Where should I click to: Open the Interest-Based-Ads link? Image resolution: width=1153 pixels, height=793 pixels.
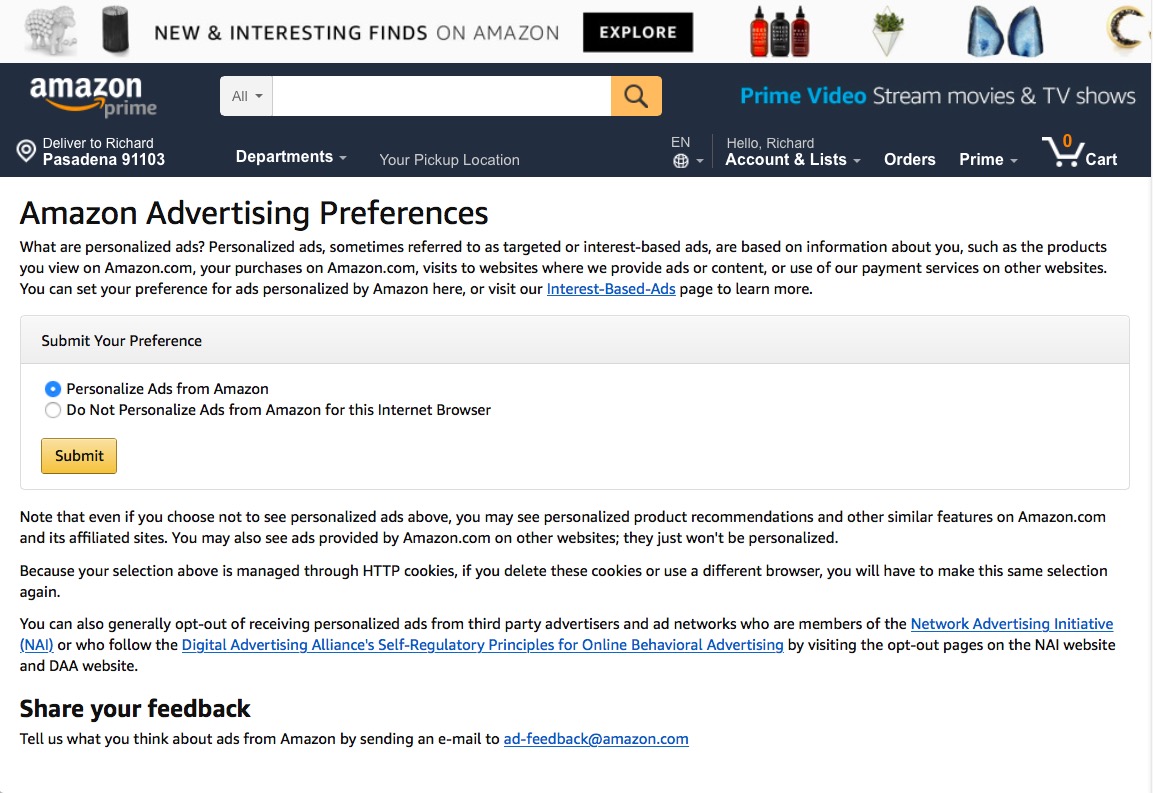point(611,289)
